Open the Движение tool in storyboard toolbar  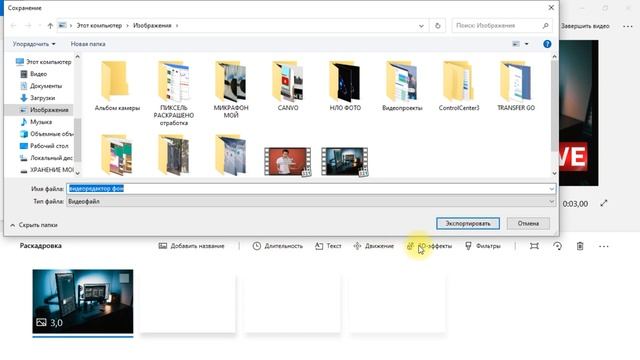point(373,246)
